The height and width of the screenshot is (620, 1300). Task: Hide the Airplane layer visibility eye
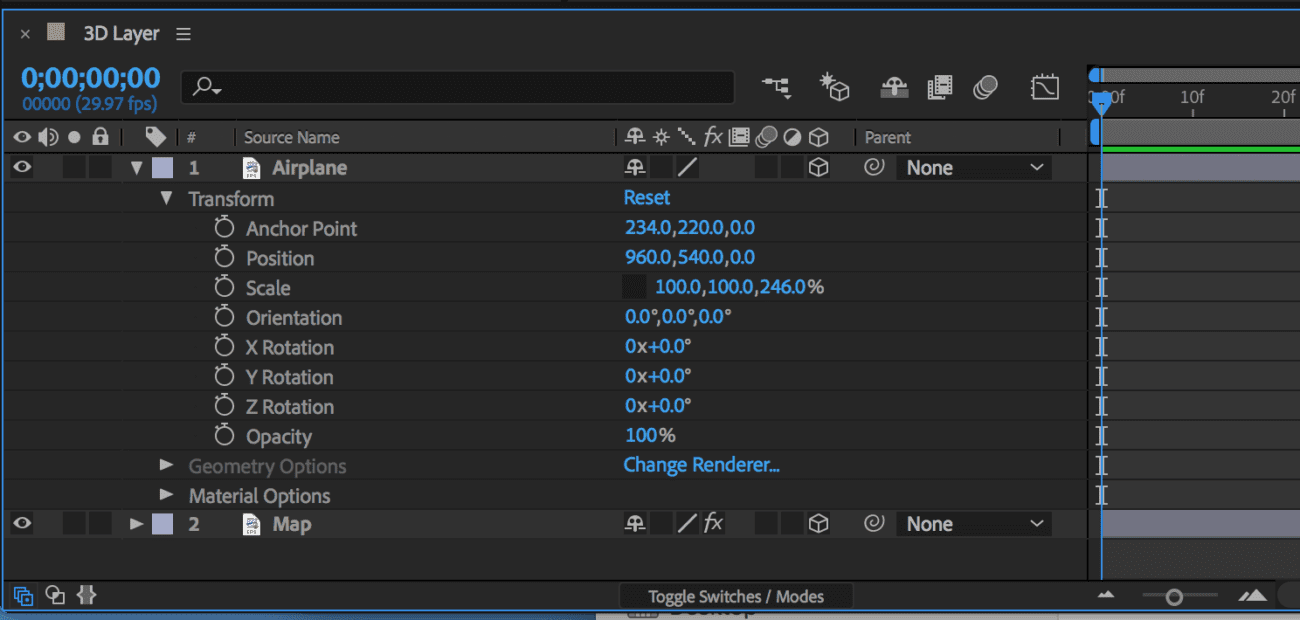pos(21,167)
